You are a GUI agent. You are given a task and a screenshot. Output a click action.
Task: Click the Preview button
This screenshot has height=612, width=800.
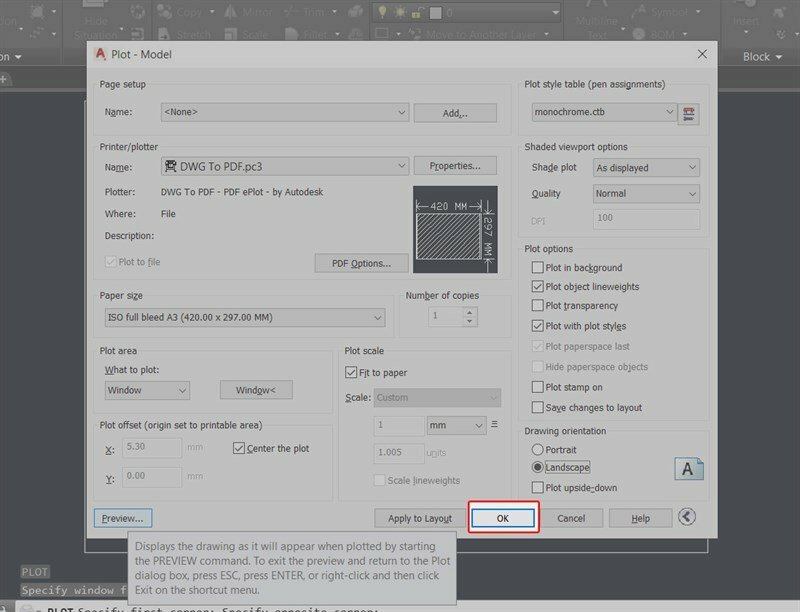tap(123, 518)
